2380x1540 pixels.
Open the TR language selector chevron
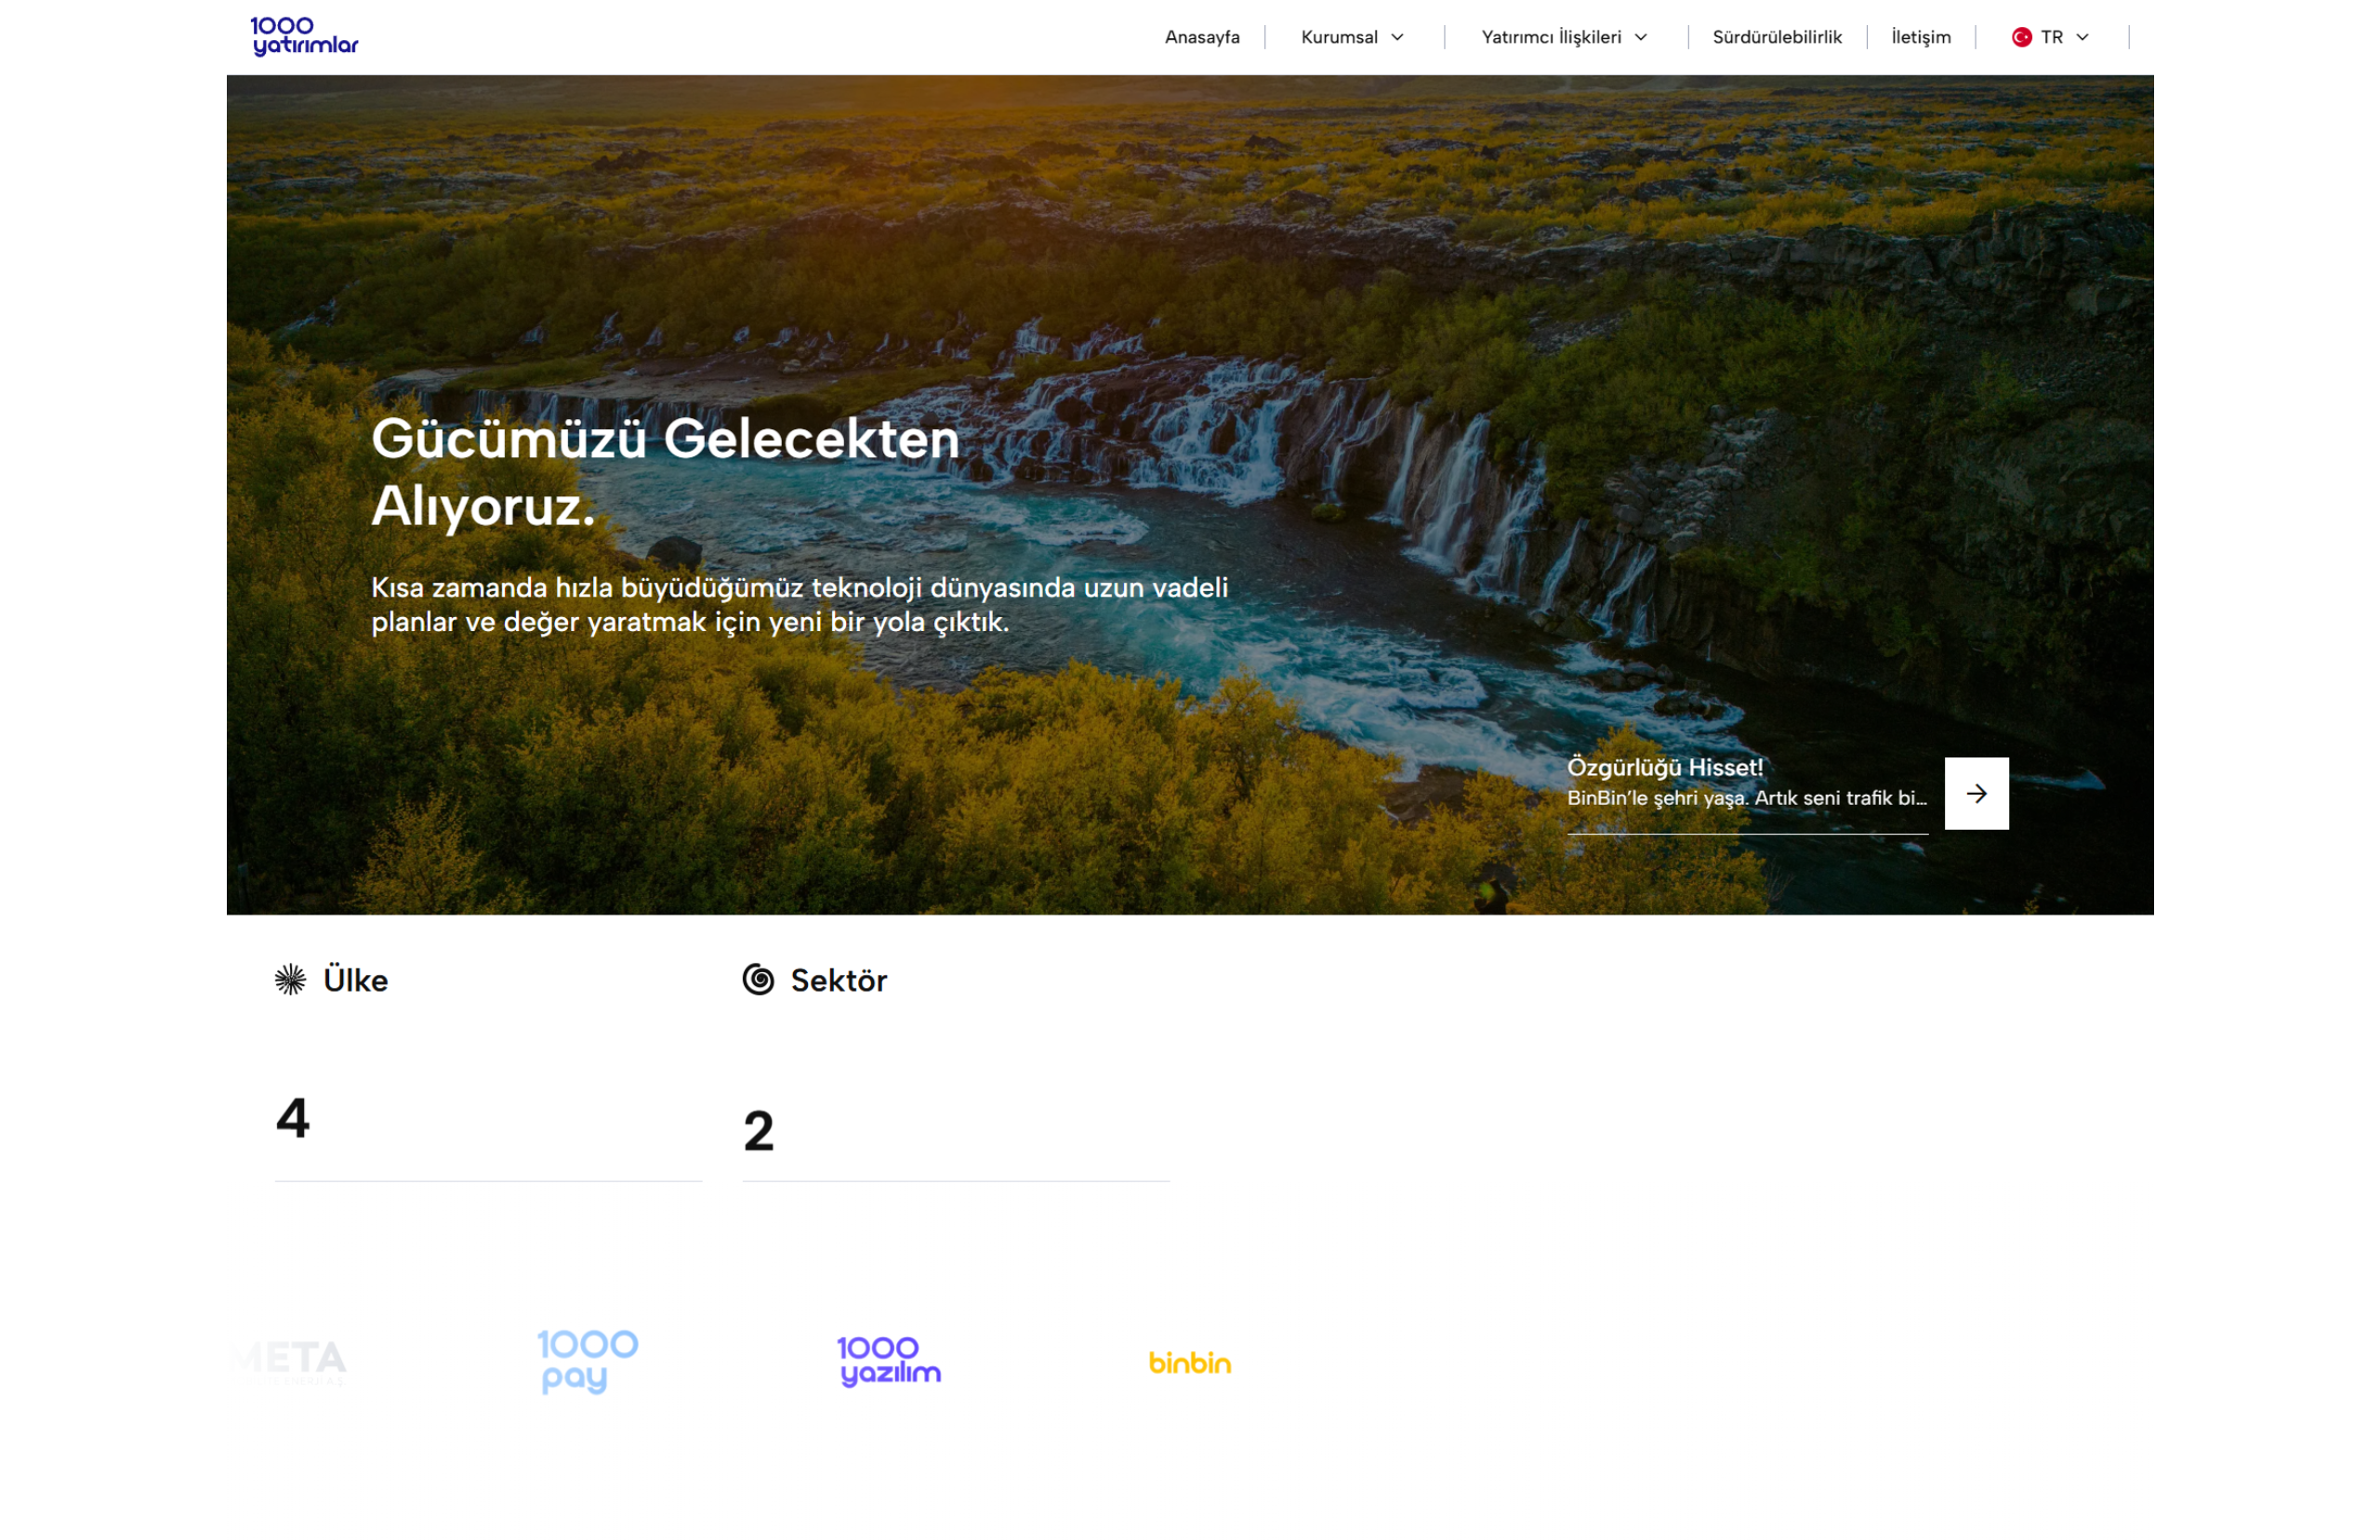[x=2082, y=37]
